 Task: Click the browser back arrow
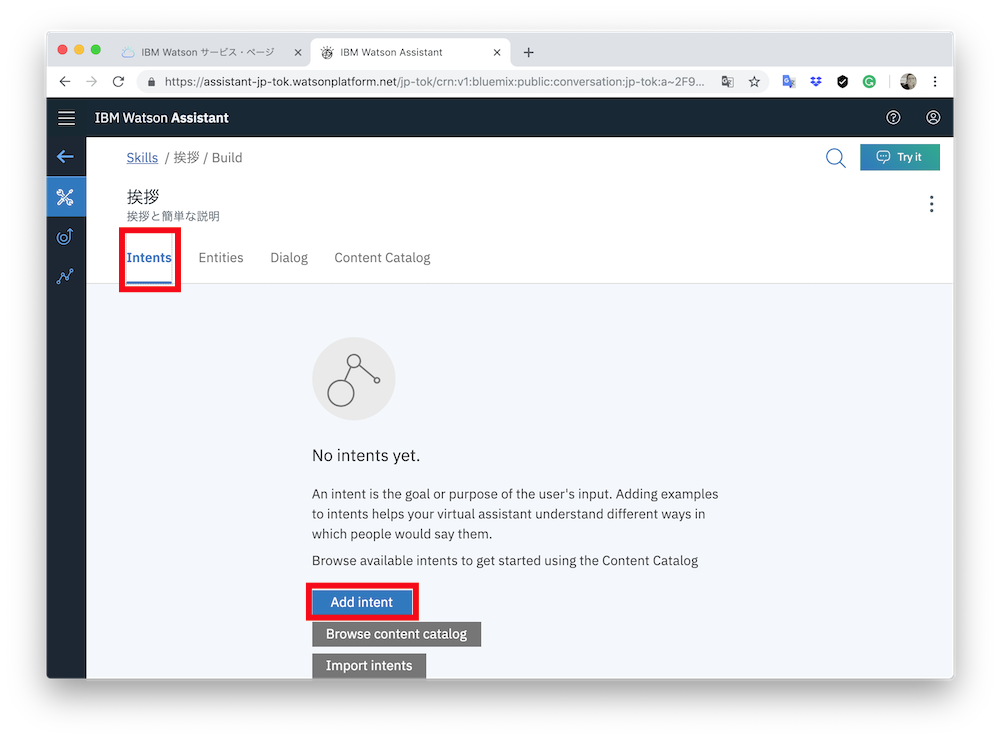(65, 82)
